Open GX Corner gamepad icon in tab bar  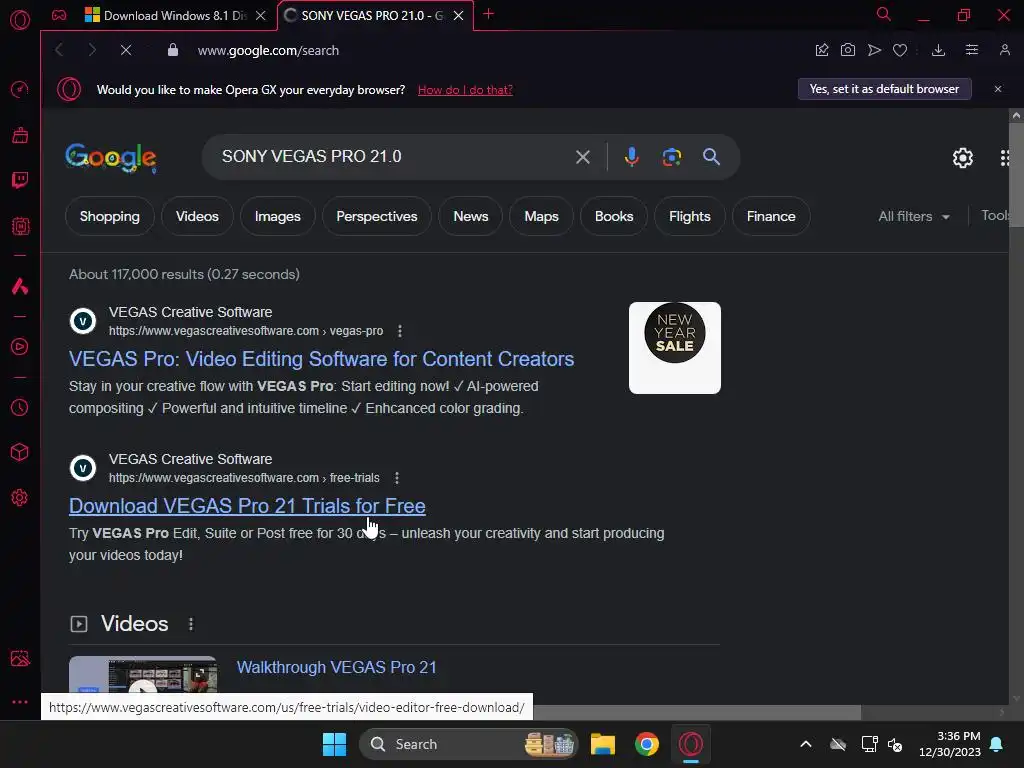59,15
